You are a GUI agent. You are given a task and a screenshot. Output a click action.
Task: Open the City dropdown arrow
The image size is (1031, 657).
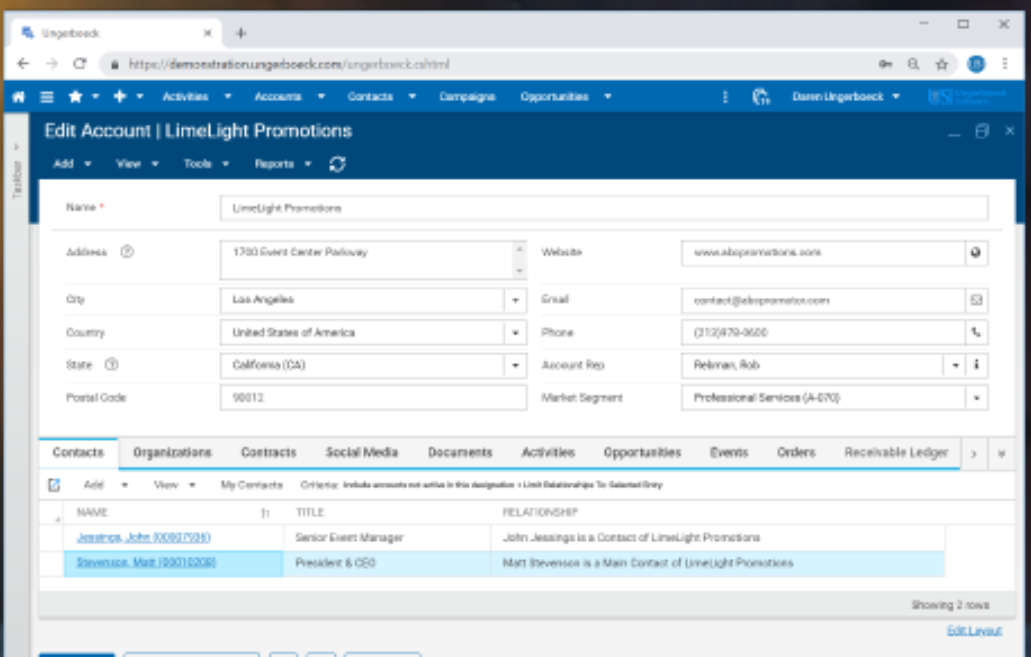[x=516, y=300]
